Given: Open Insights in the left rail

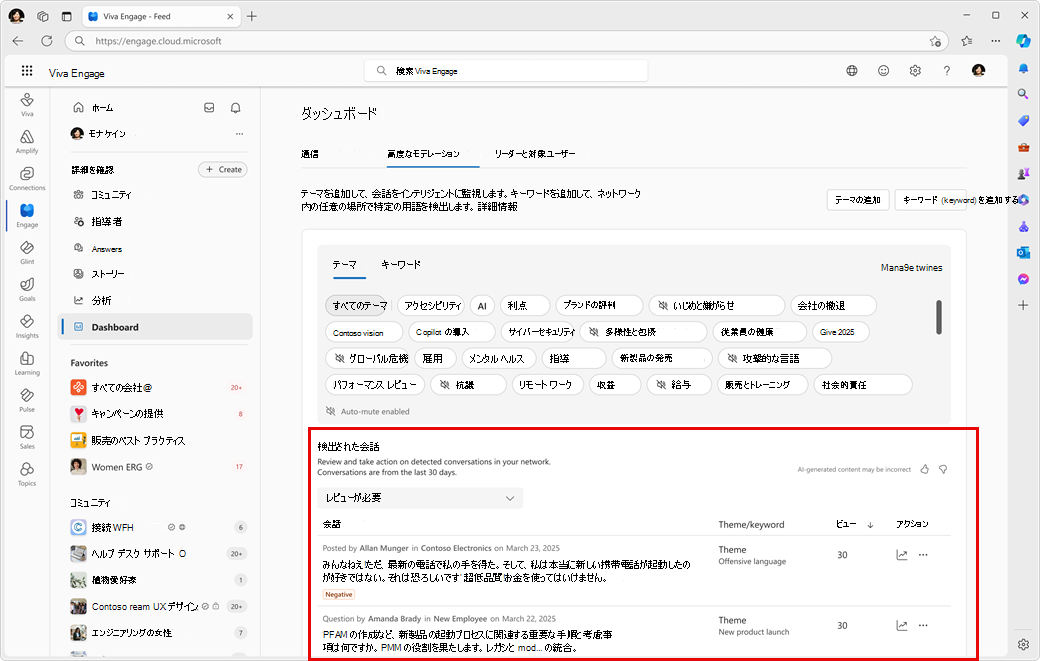Looking at the screenshot, I should (x=27, y=326).
